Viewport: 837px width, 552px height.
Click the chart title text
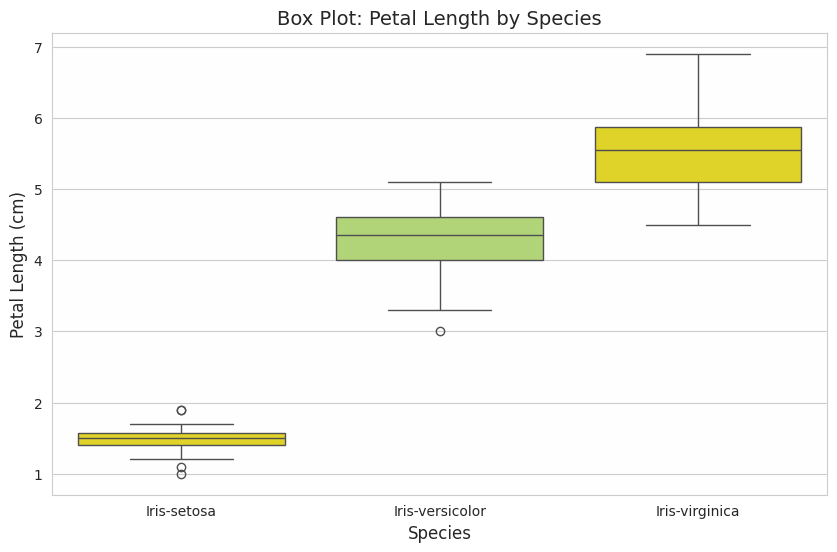(x=439, y=19)
